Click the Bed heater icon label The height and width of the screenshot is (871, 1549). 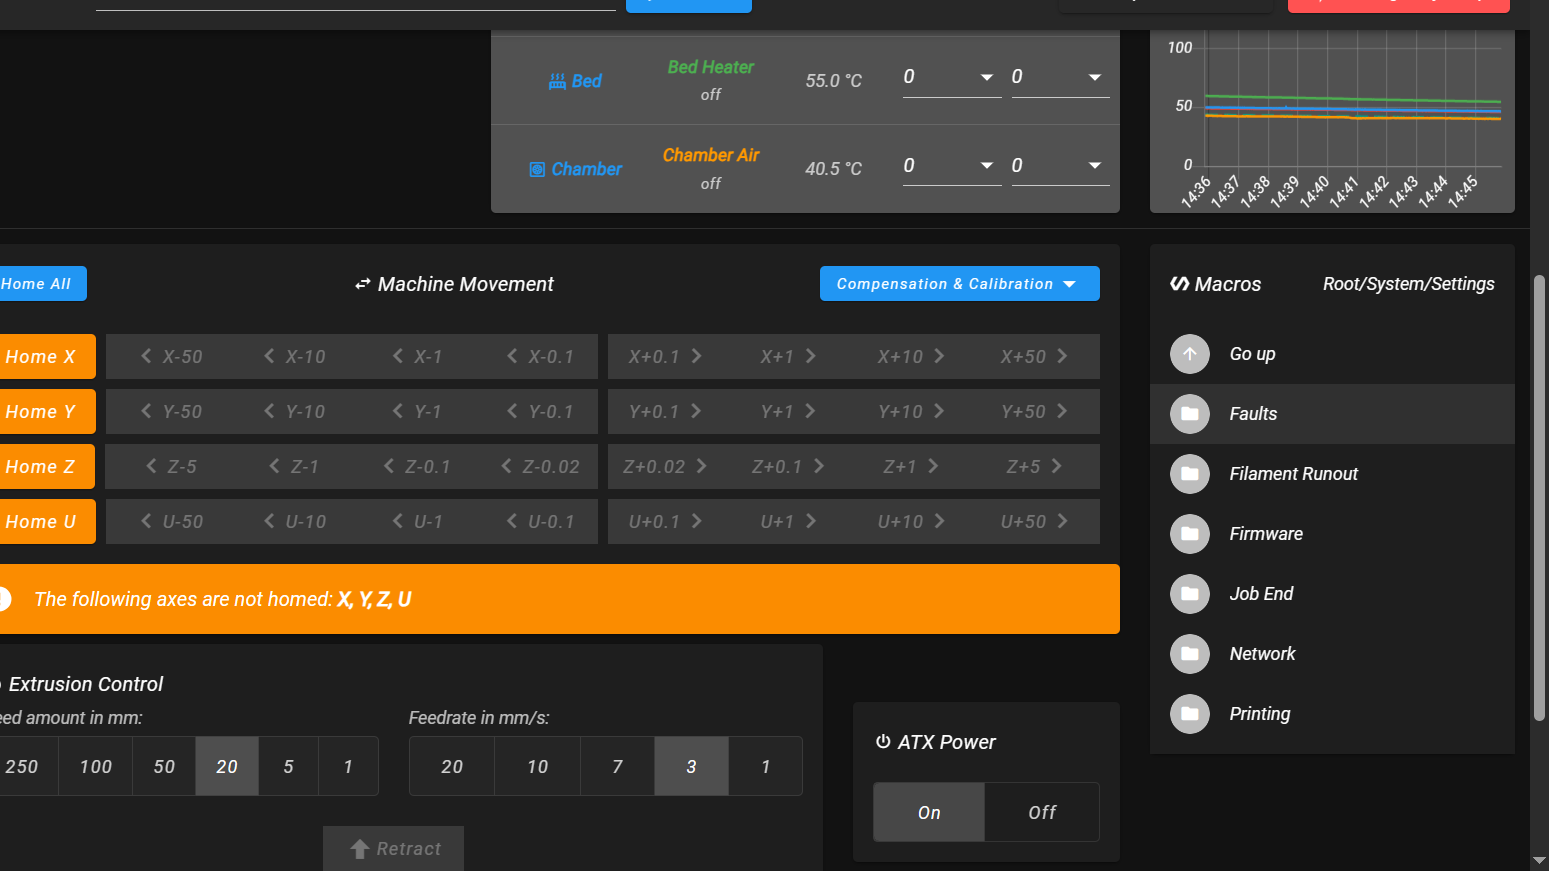coord(575,81)
